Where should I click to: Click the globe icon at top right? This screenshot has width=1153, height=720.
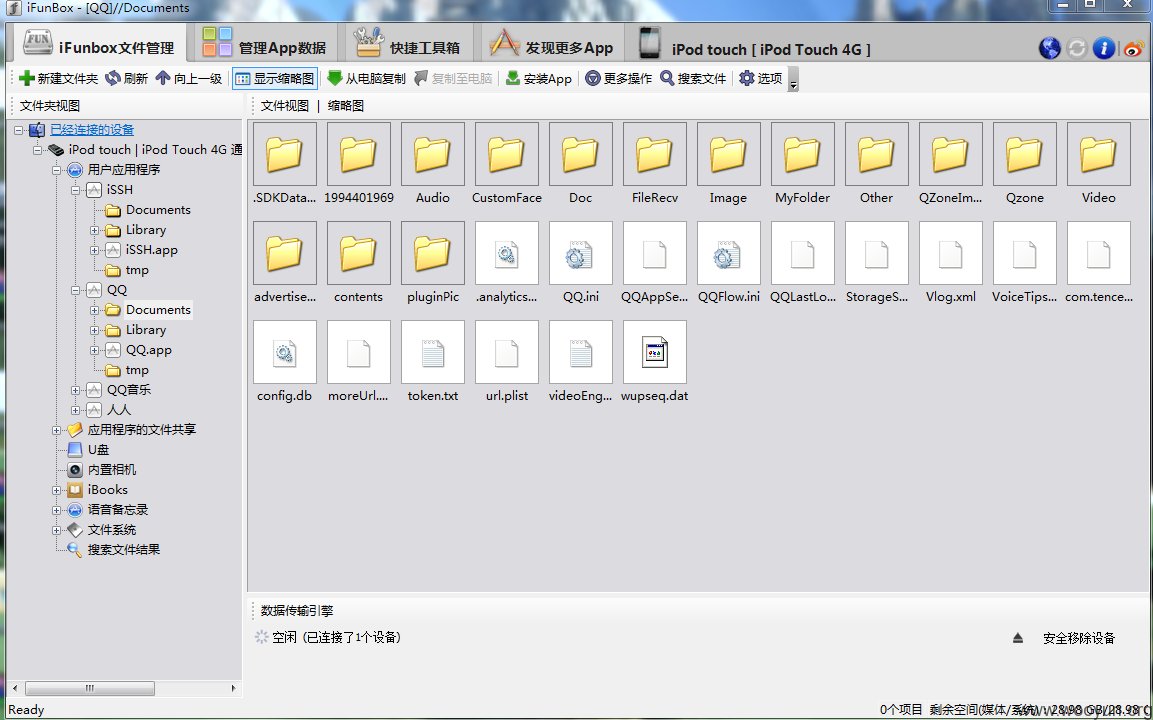point(1049,48)
